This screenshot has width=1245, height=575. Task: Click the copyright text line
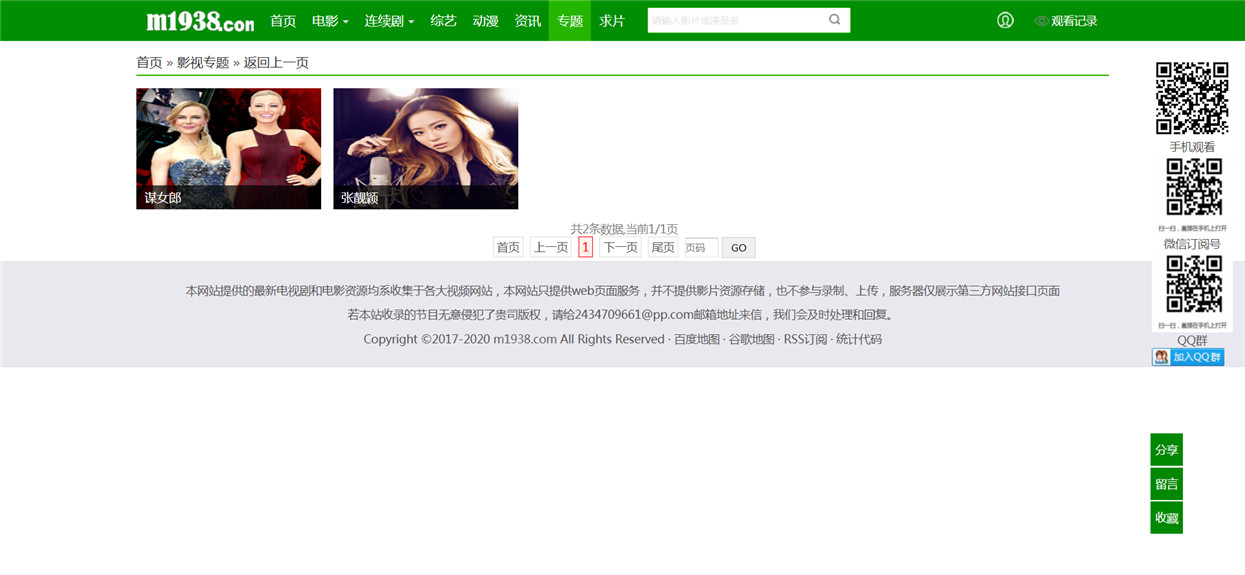(514, 339)
